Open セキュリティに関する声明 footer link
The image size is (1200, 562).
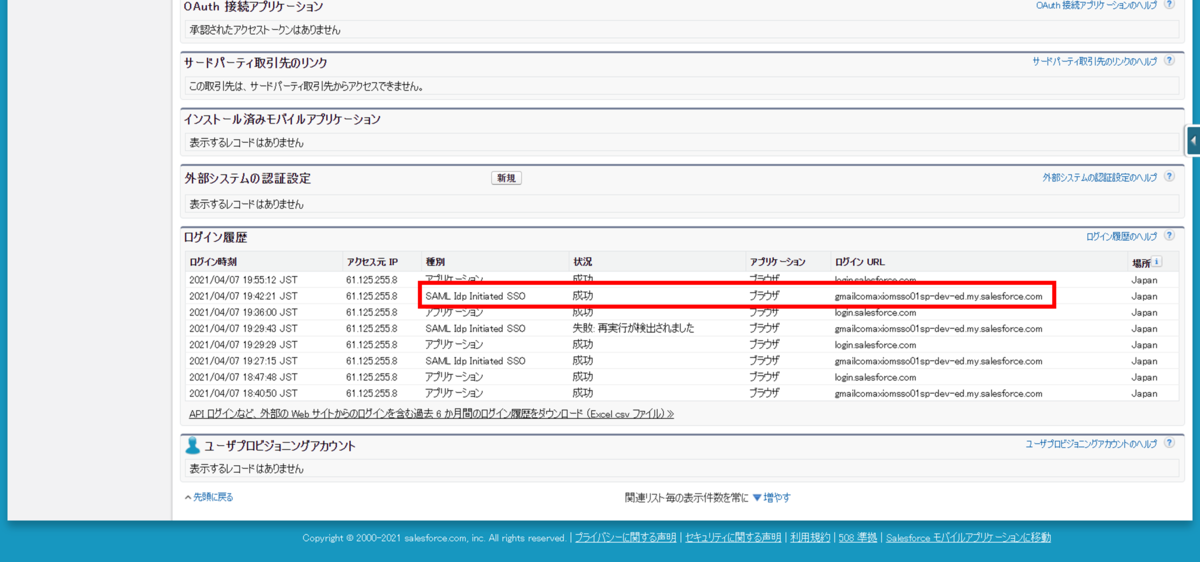pyautogui.click(x=733, y=538)
